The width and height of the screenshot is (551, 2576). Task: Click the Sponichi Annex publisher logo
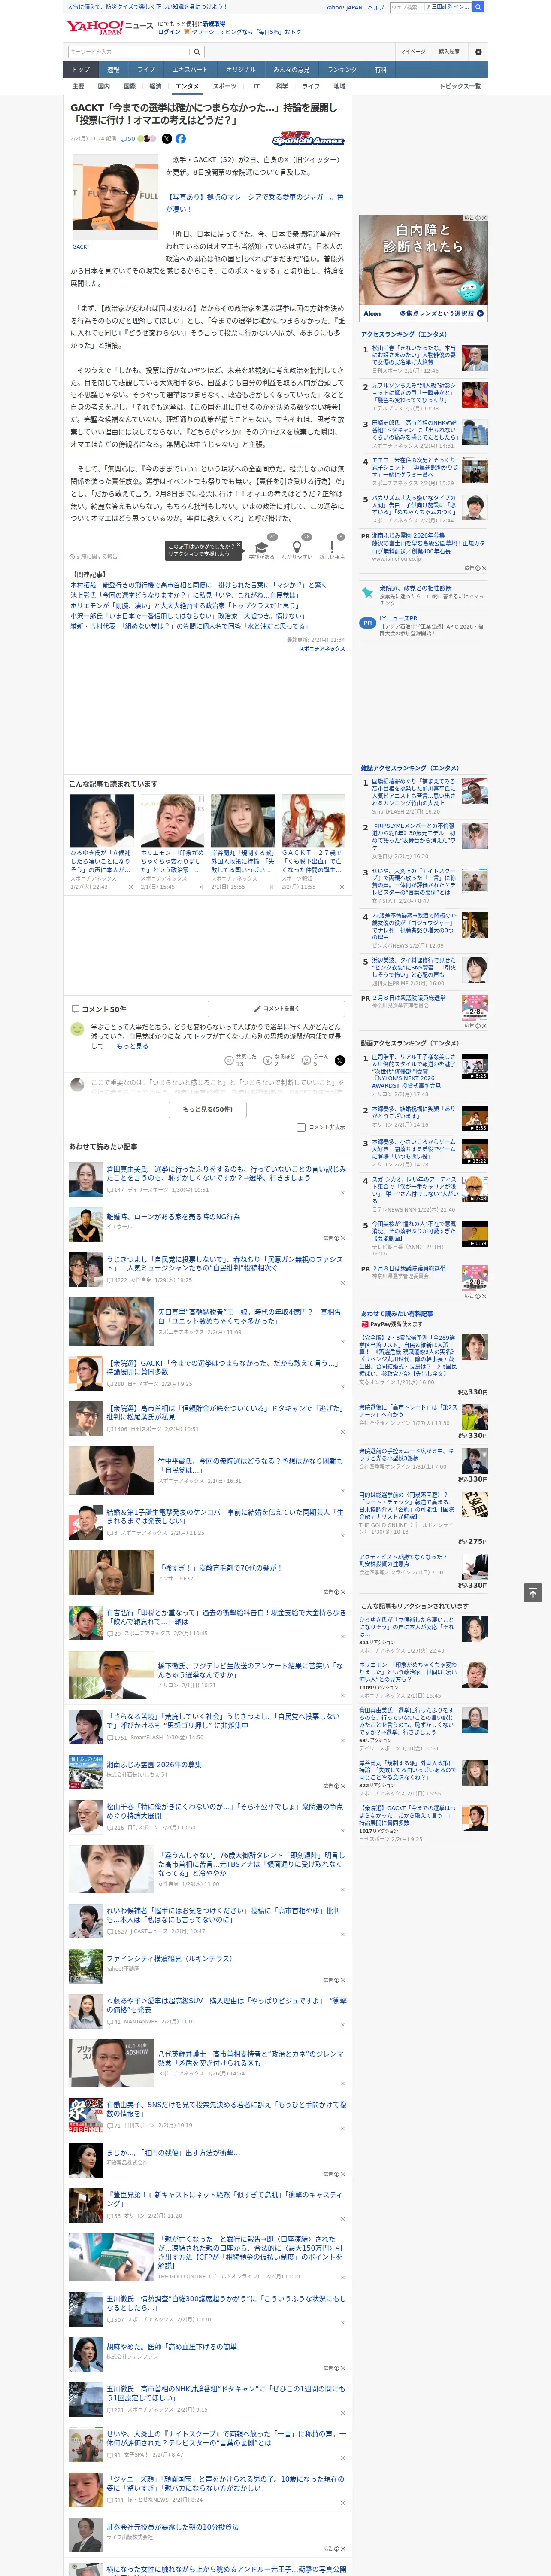[308, 139]
